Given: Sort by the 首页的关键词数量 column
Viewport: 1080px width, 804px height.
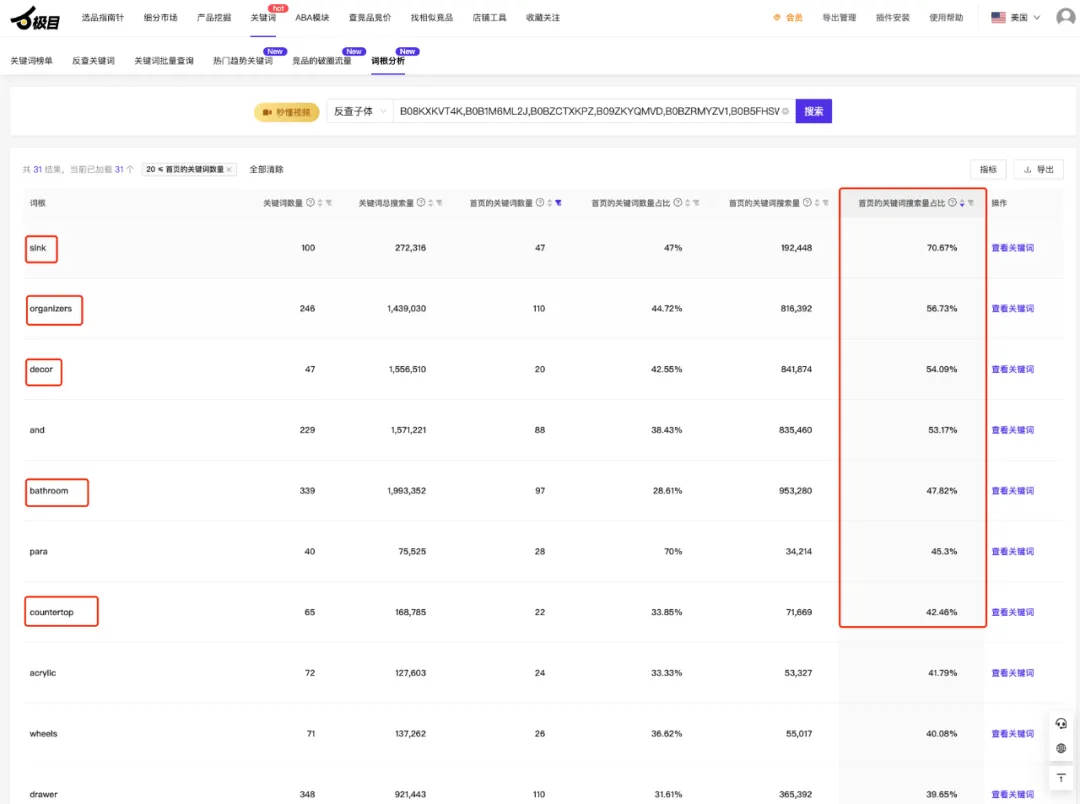Looking at the screenshot, I should click(x=550, y=203).
